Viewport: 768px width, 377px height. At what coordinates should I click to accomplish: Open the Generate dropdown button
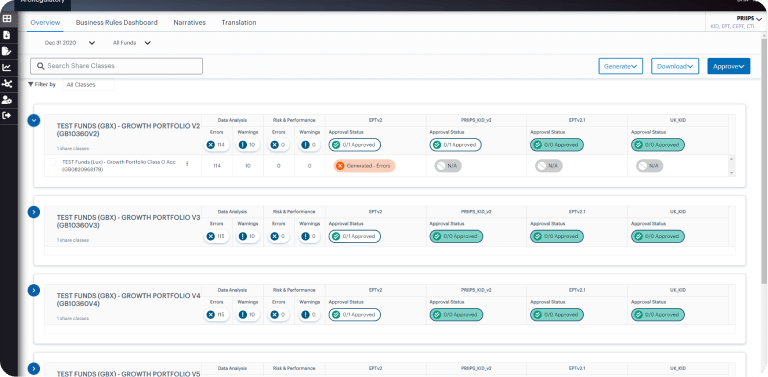621,67
